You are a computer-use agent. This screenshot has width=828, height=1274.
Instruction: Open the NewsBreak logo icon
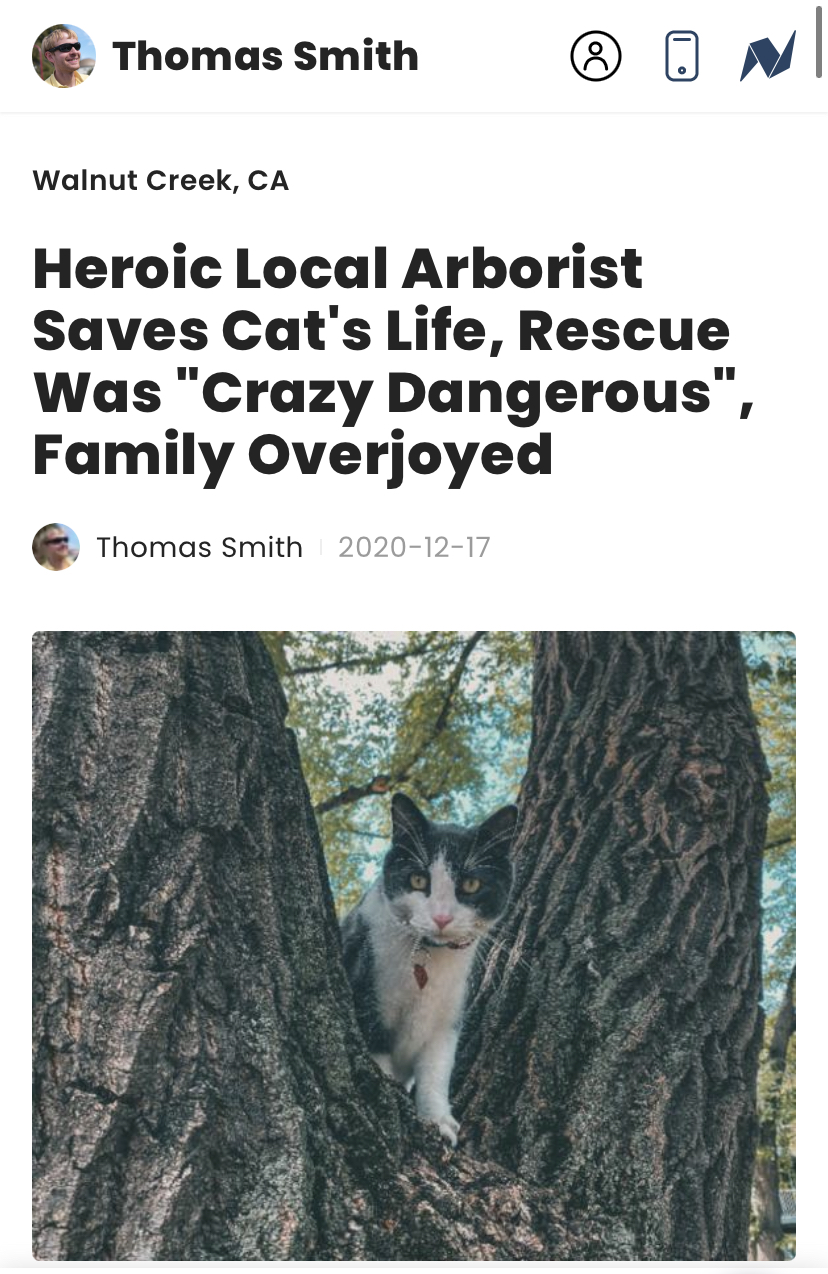click(x=768, y=56)
